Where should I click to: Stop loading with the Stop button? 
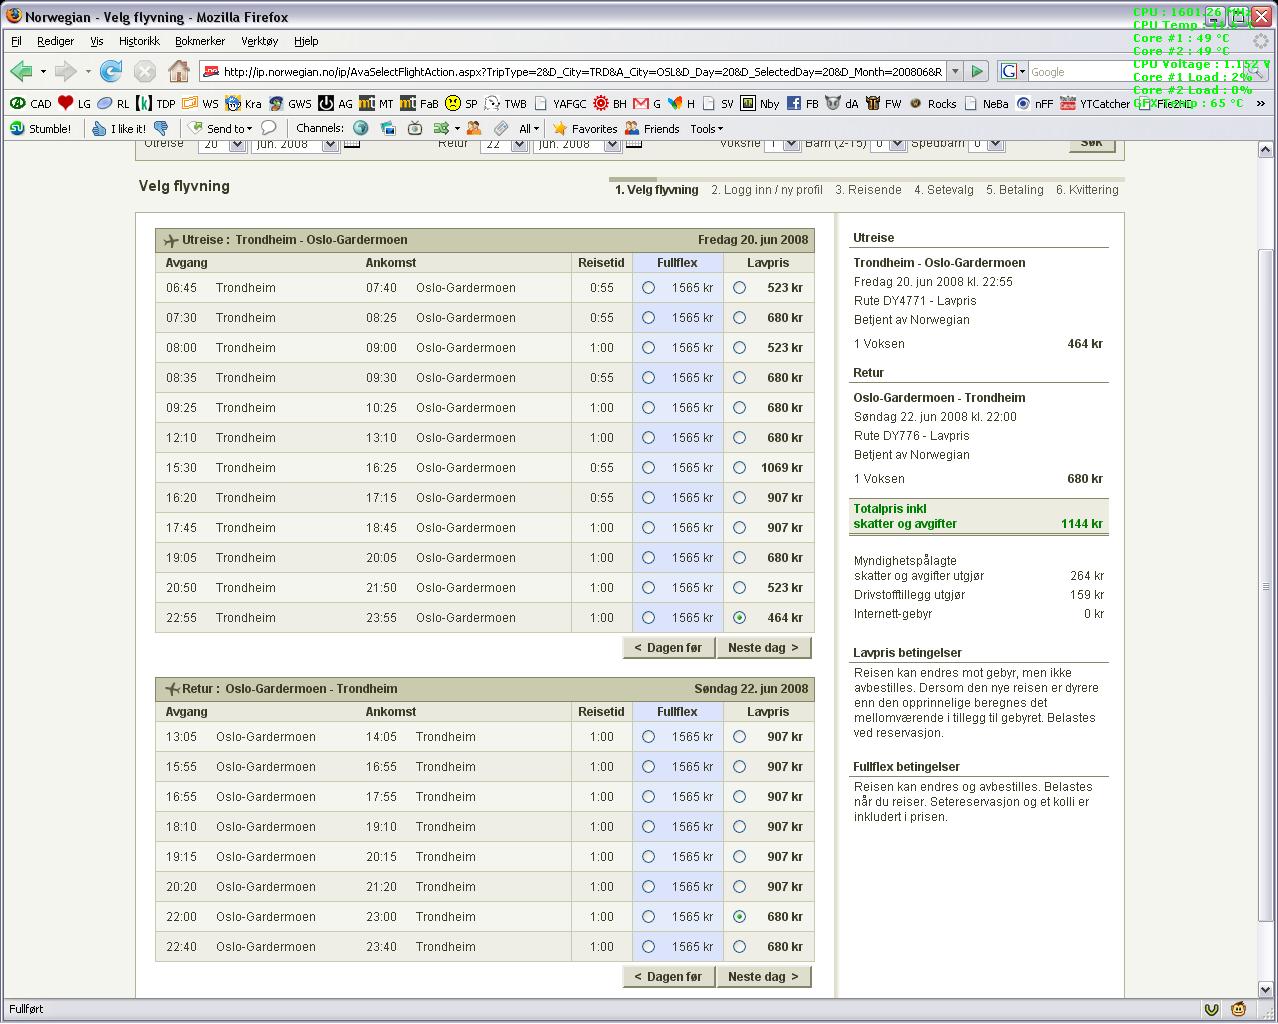[145, 71]
